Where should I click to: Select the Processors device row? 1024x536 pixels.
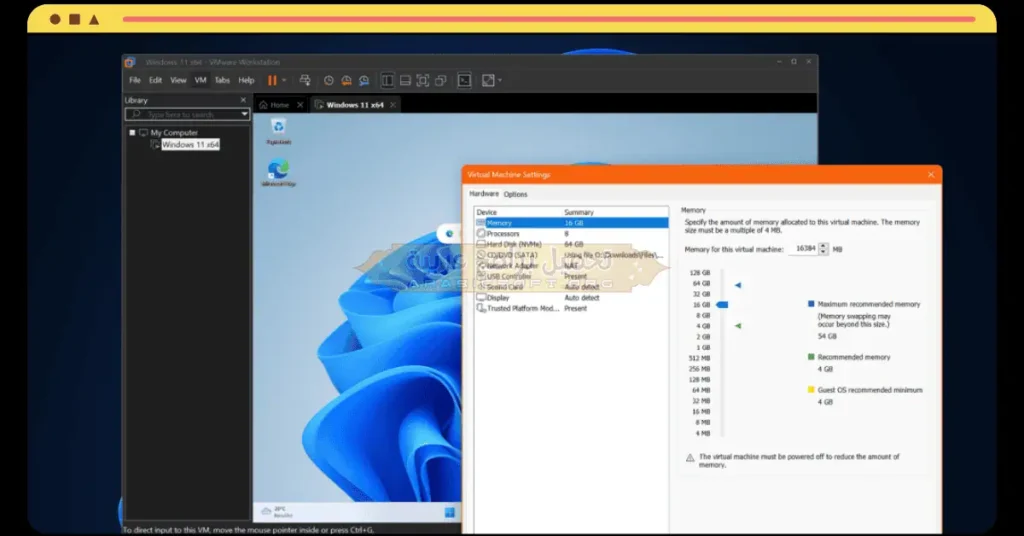point(572,234)
